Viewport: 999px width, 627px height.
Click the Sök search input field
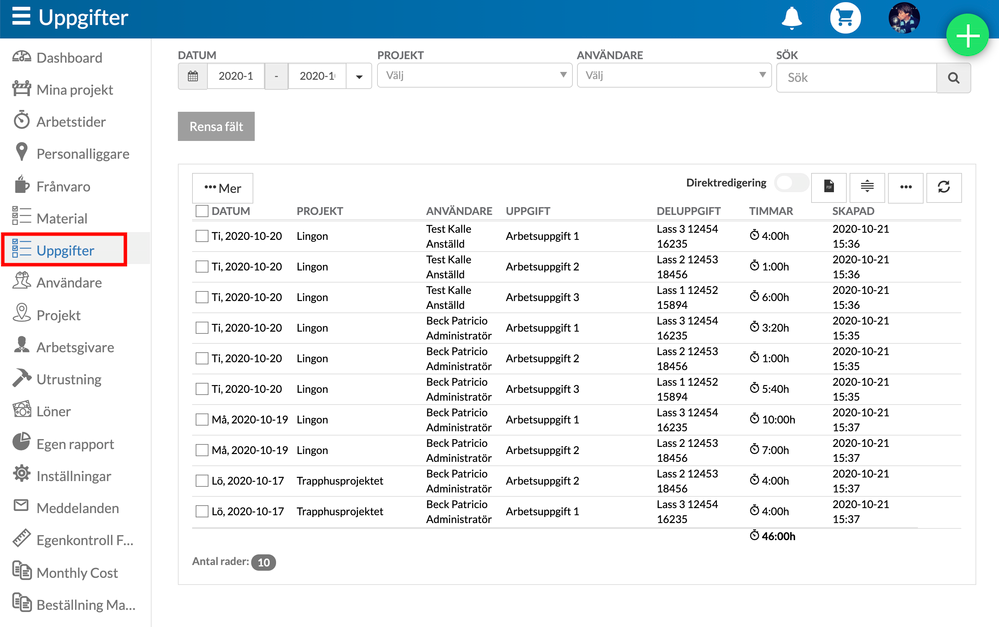click(x=856, y=78)
